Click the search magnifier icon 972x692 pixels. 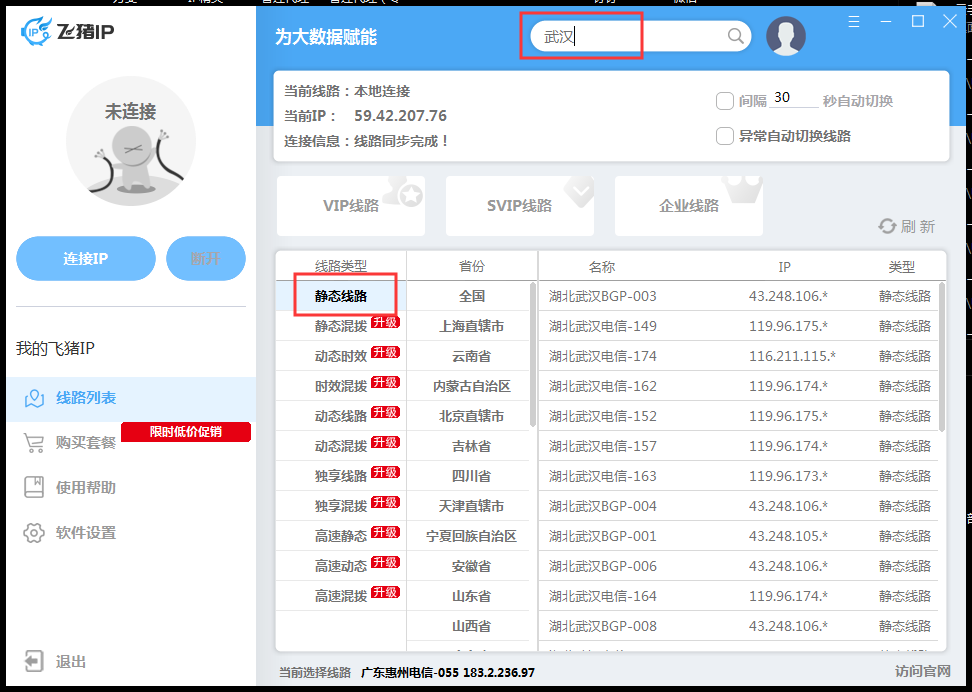(736, 35)
